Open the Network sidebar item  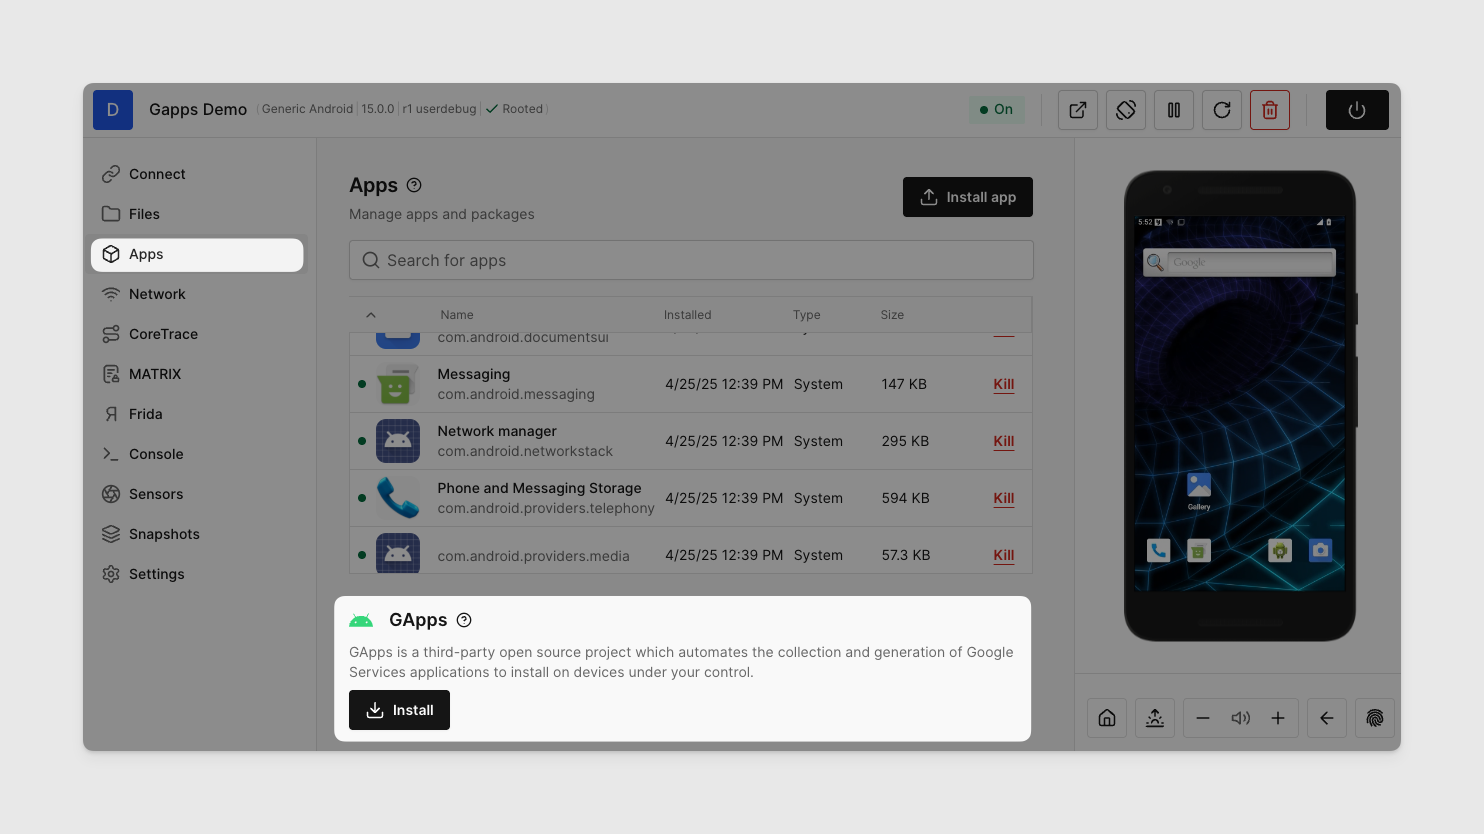[x=197, y=294]
